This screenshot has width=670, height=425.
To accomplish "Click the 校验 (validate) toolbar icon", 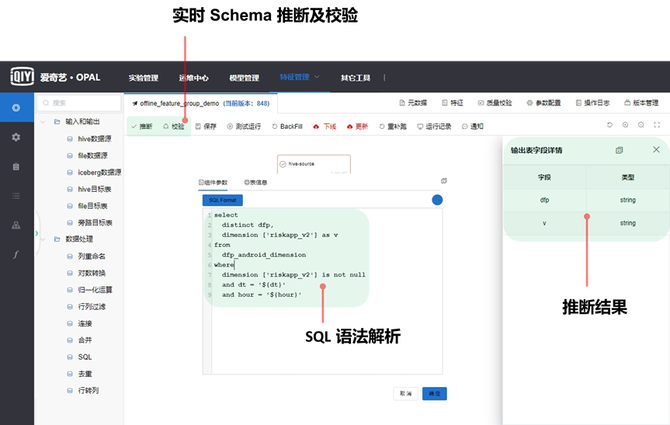I will tap(173, 127).
